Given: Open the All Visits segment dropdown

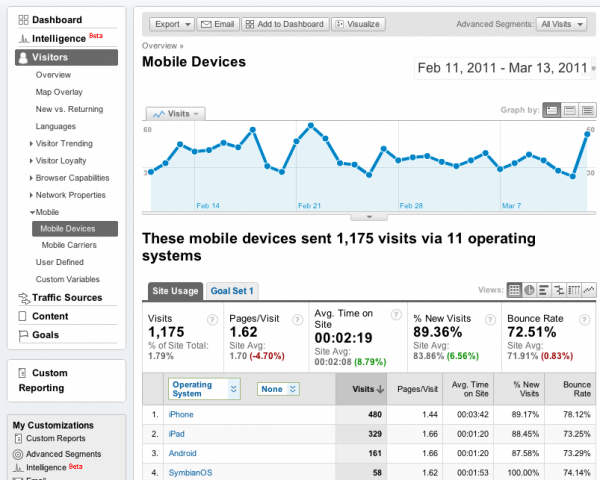Looking at the screenshot, I should pyautogui.click(x=561, y=24).
